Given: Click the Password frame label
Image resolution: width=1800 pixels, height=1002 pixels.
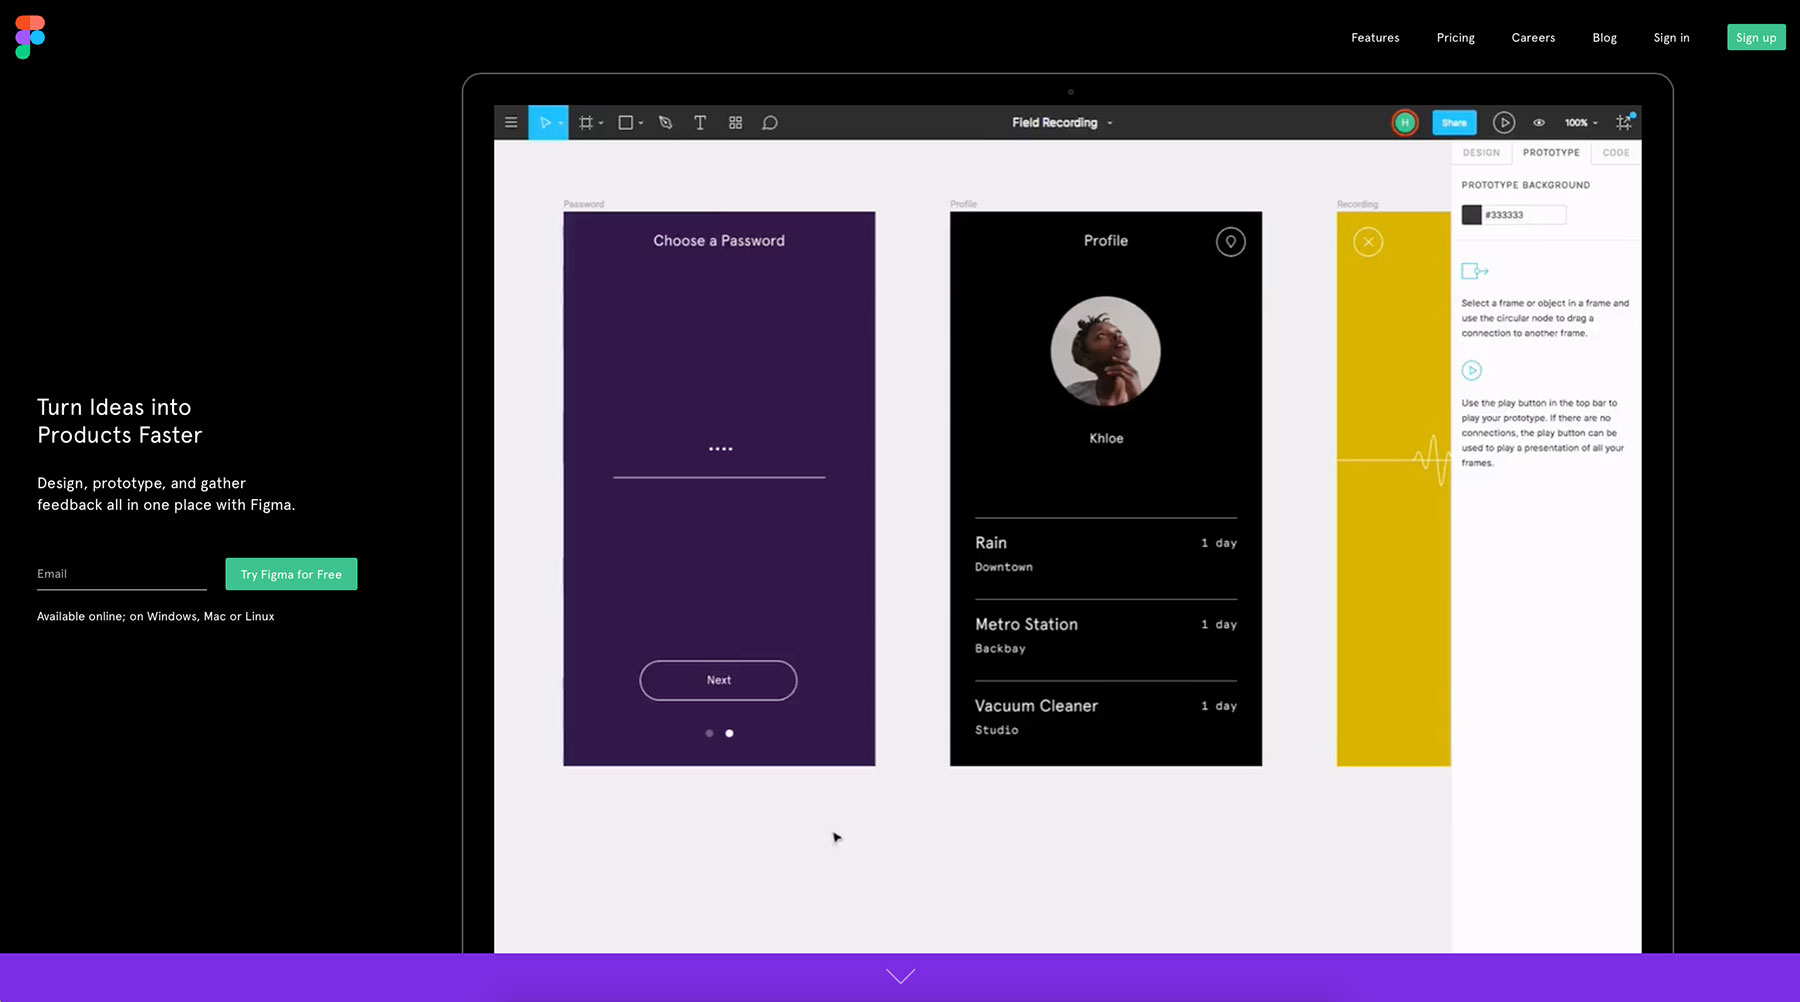Looking at the screenshot, I should [x=584, y=204].
